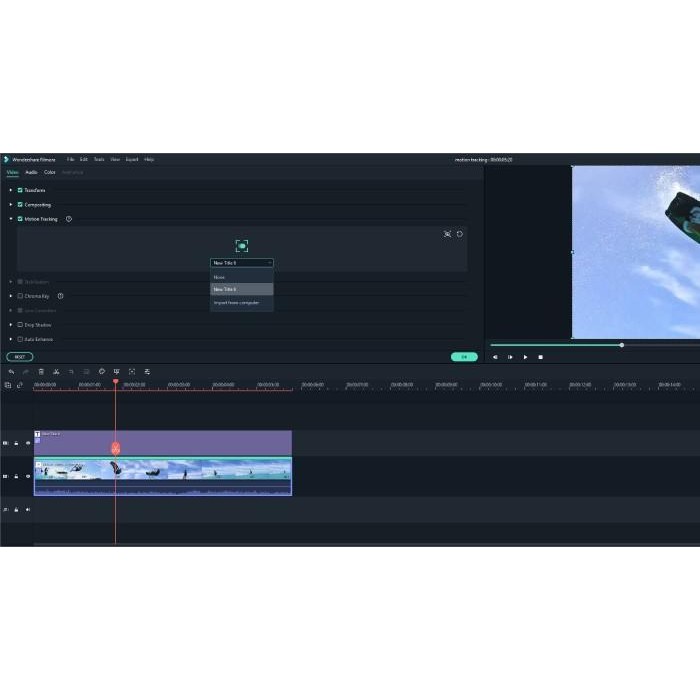The image size is (700, 700).
Task: Open the New Title 6 dropdown box
Action: pos(241,263)
